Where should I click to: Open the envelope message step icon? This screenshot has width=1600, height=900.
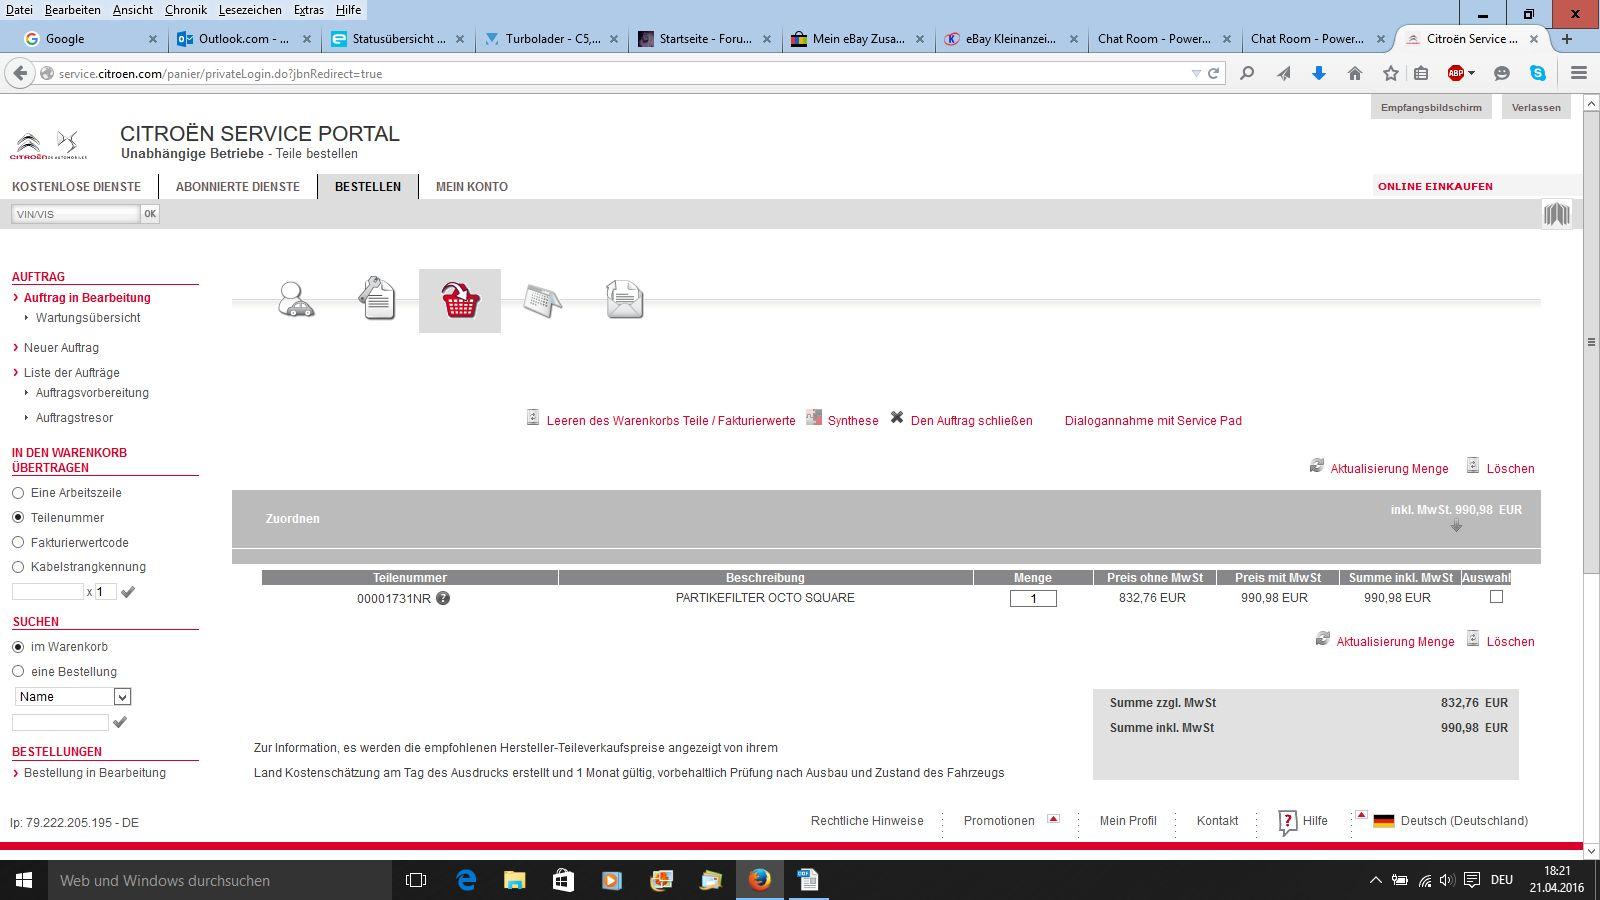[624, 300]
